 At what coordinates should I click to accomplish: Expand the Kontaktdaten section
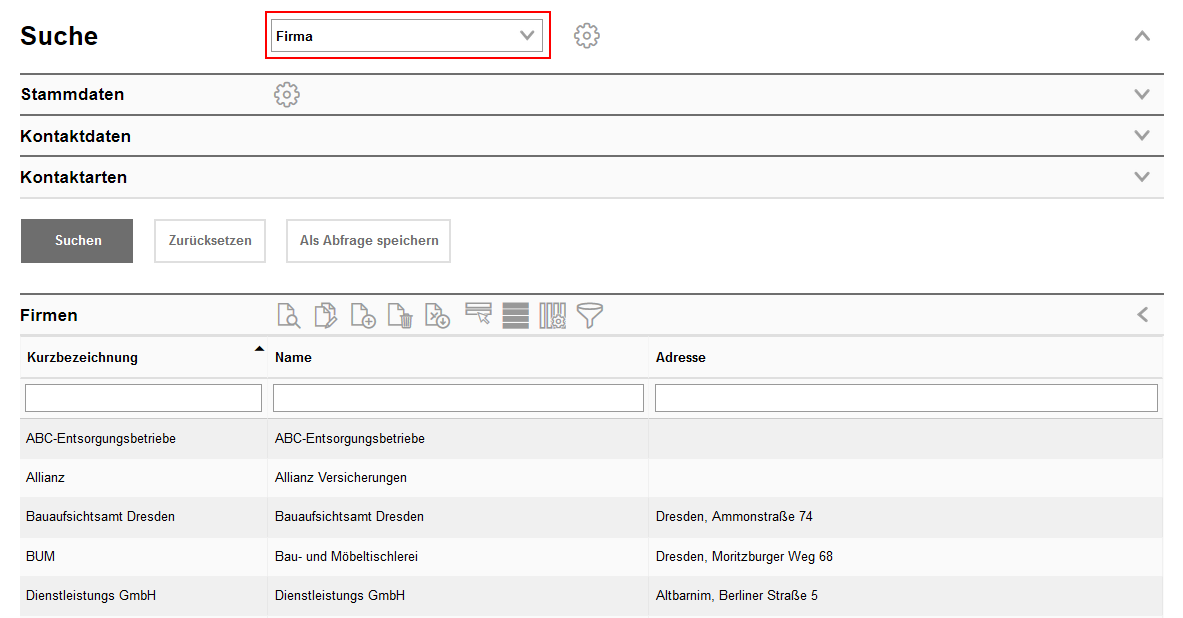[x=1141, y=135]
